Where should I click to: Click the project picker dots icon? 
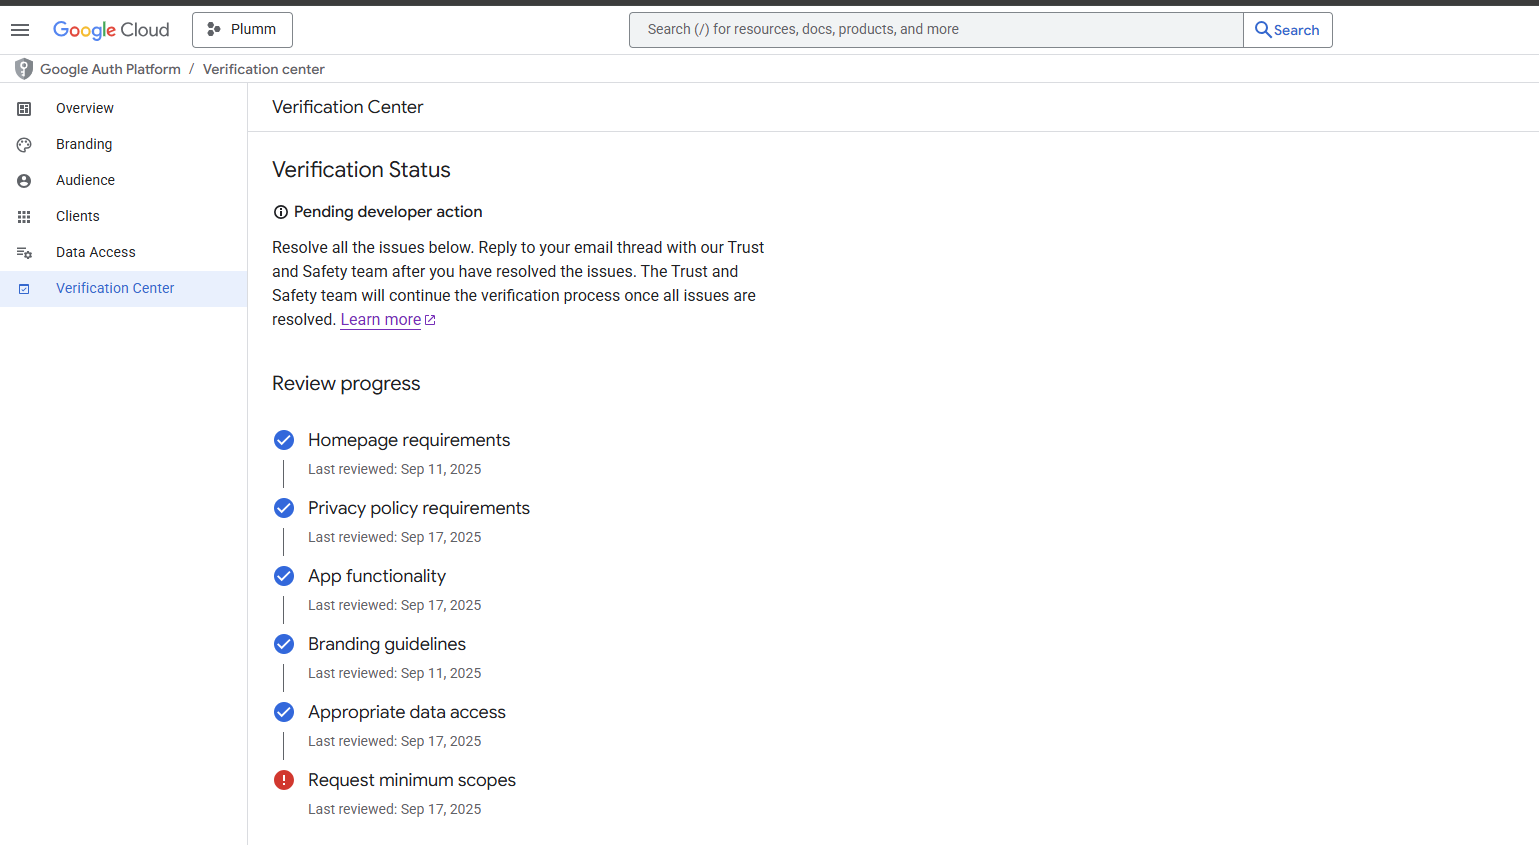click(213, 30)
